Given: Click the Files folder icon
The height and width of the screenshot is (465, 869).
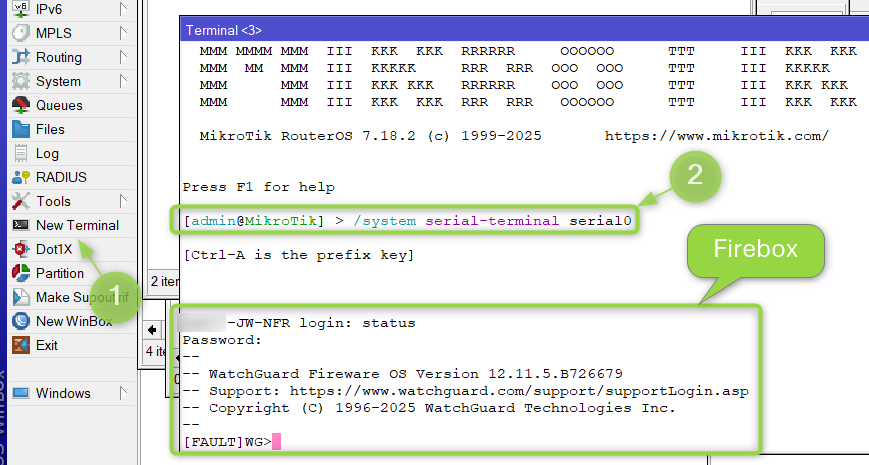Looking at the screenshot, I should point(21,129).
